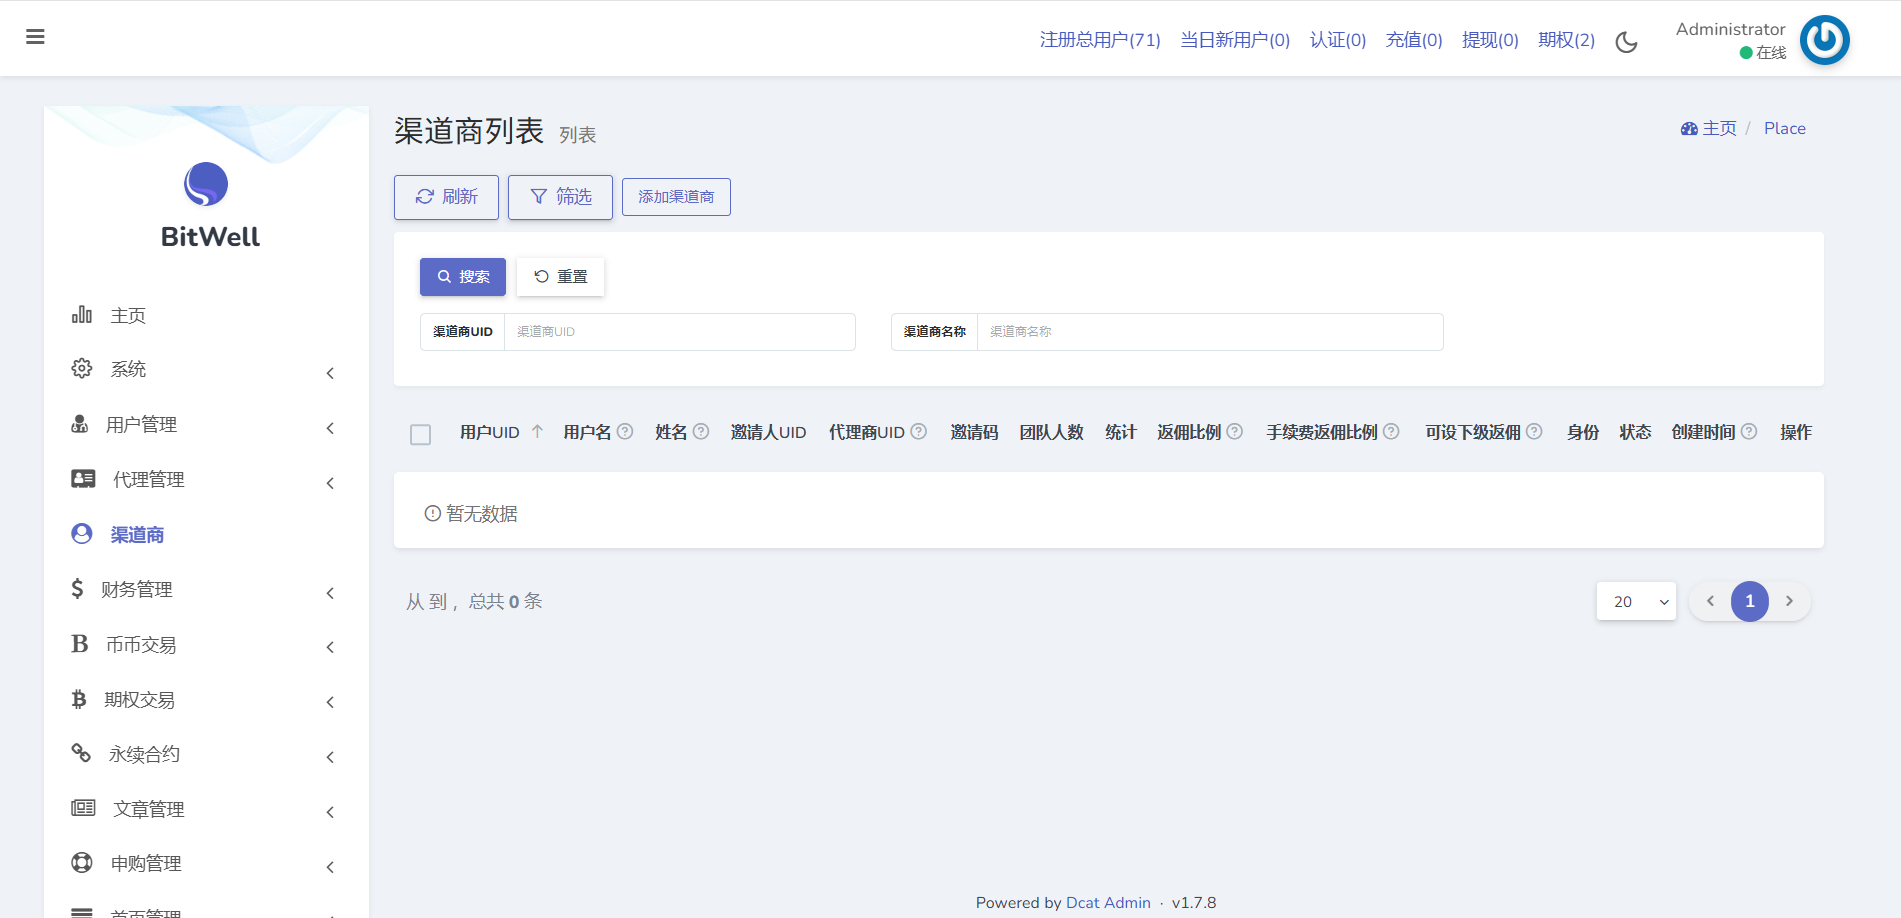Click help icon next to 返佣比例 column
1901x918 pixels.
(x=1235, y=432)
